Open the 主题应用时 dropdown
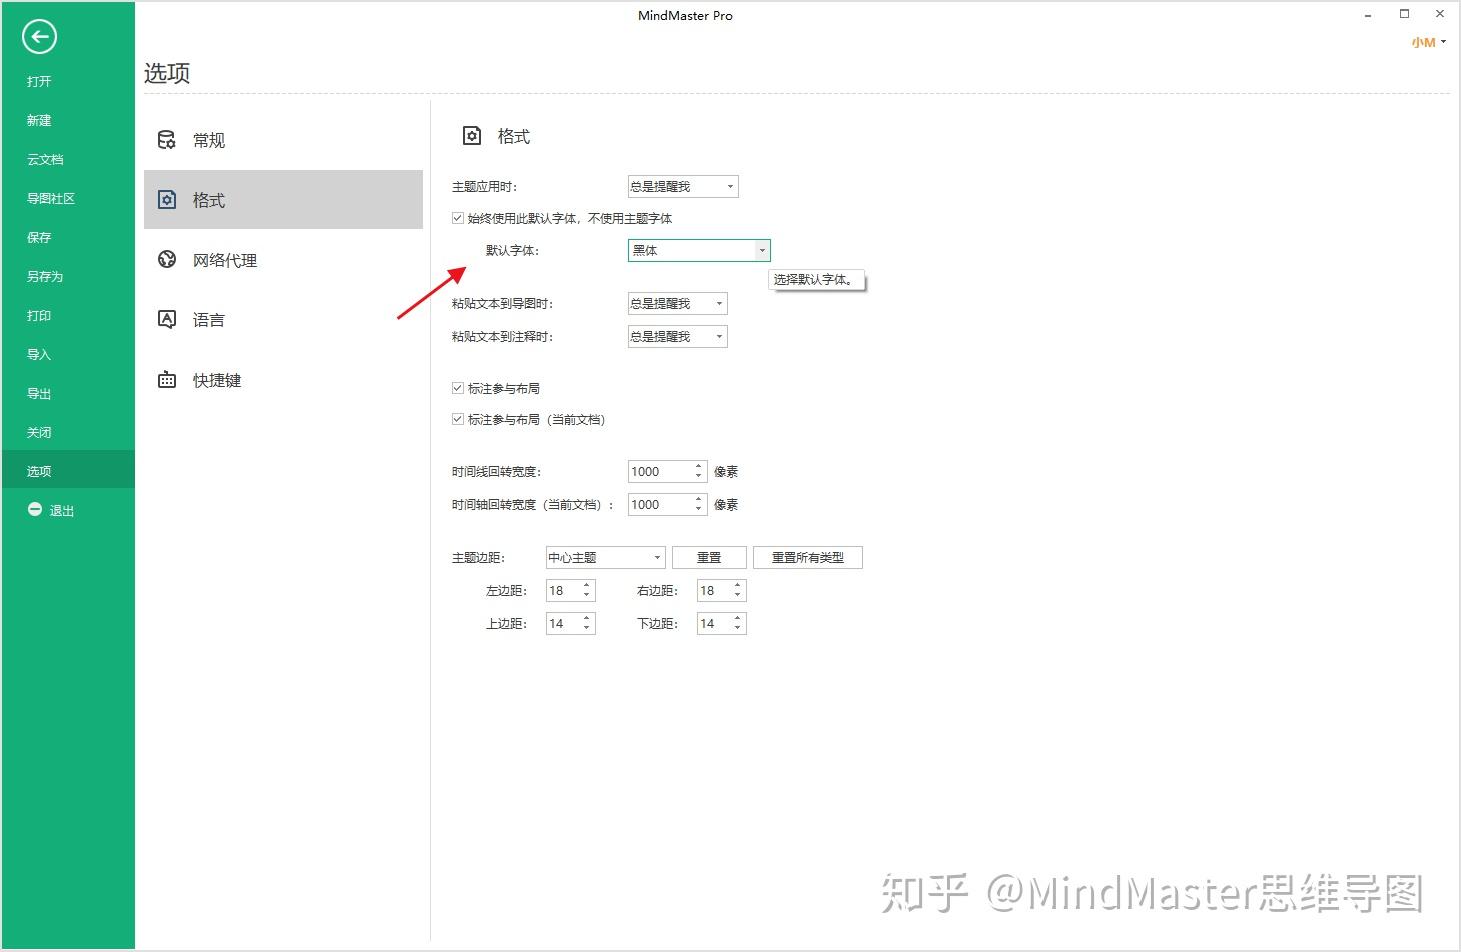 (683, 186)
